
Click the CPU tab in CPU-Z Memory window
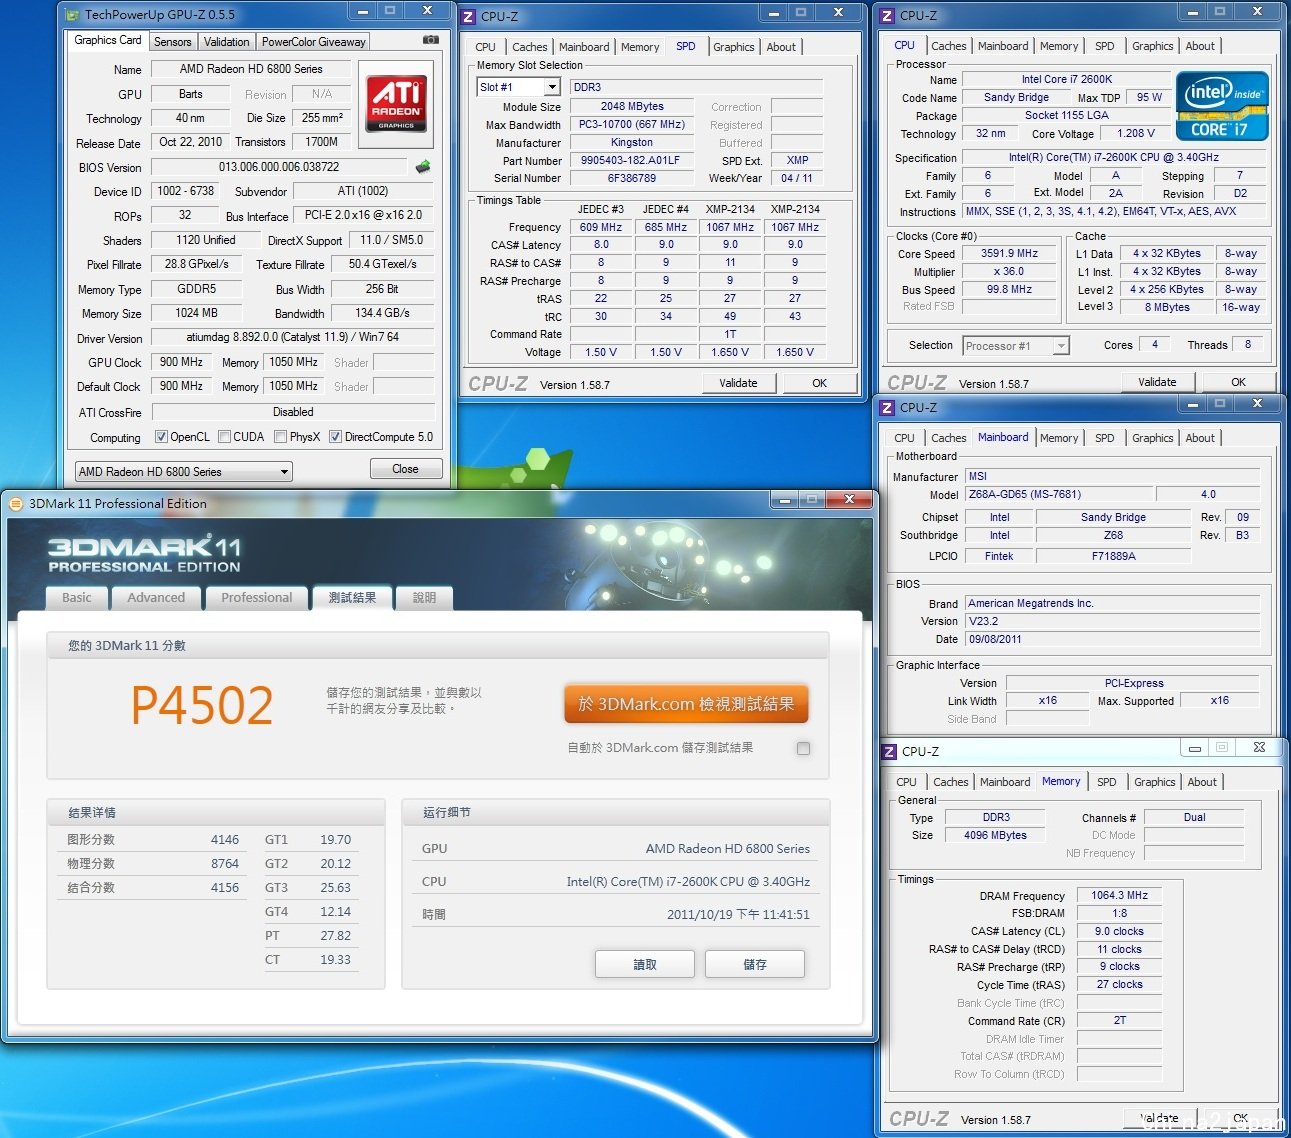[907, 782]
